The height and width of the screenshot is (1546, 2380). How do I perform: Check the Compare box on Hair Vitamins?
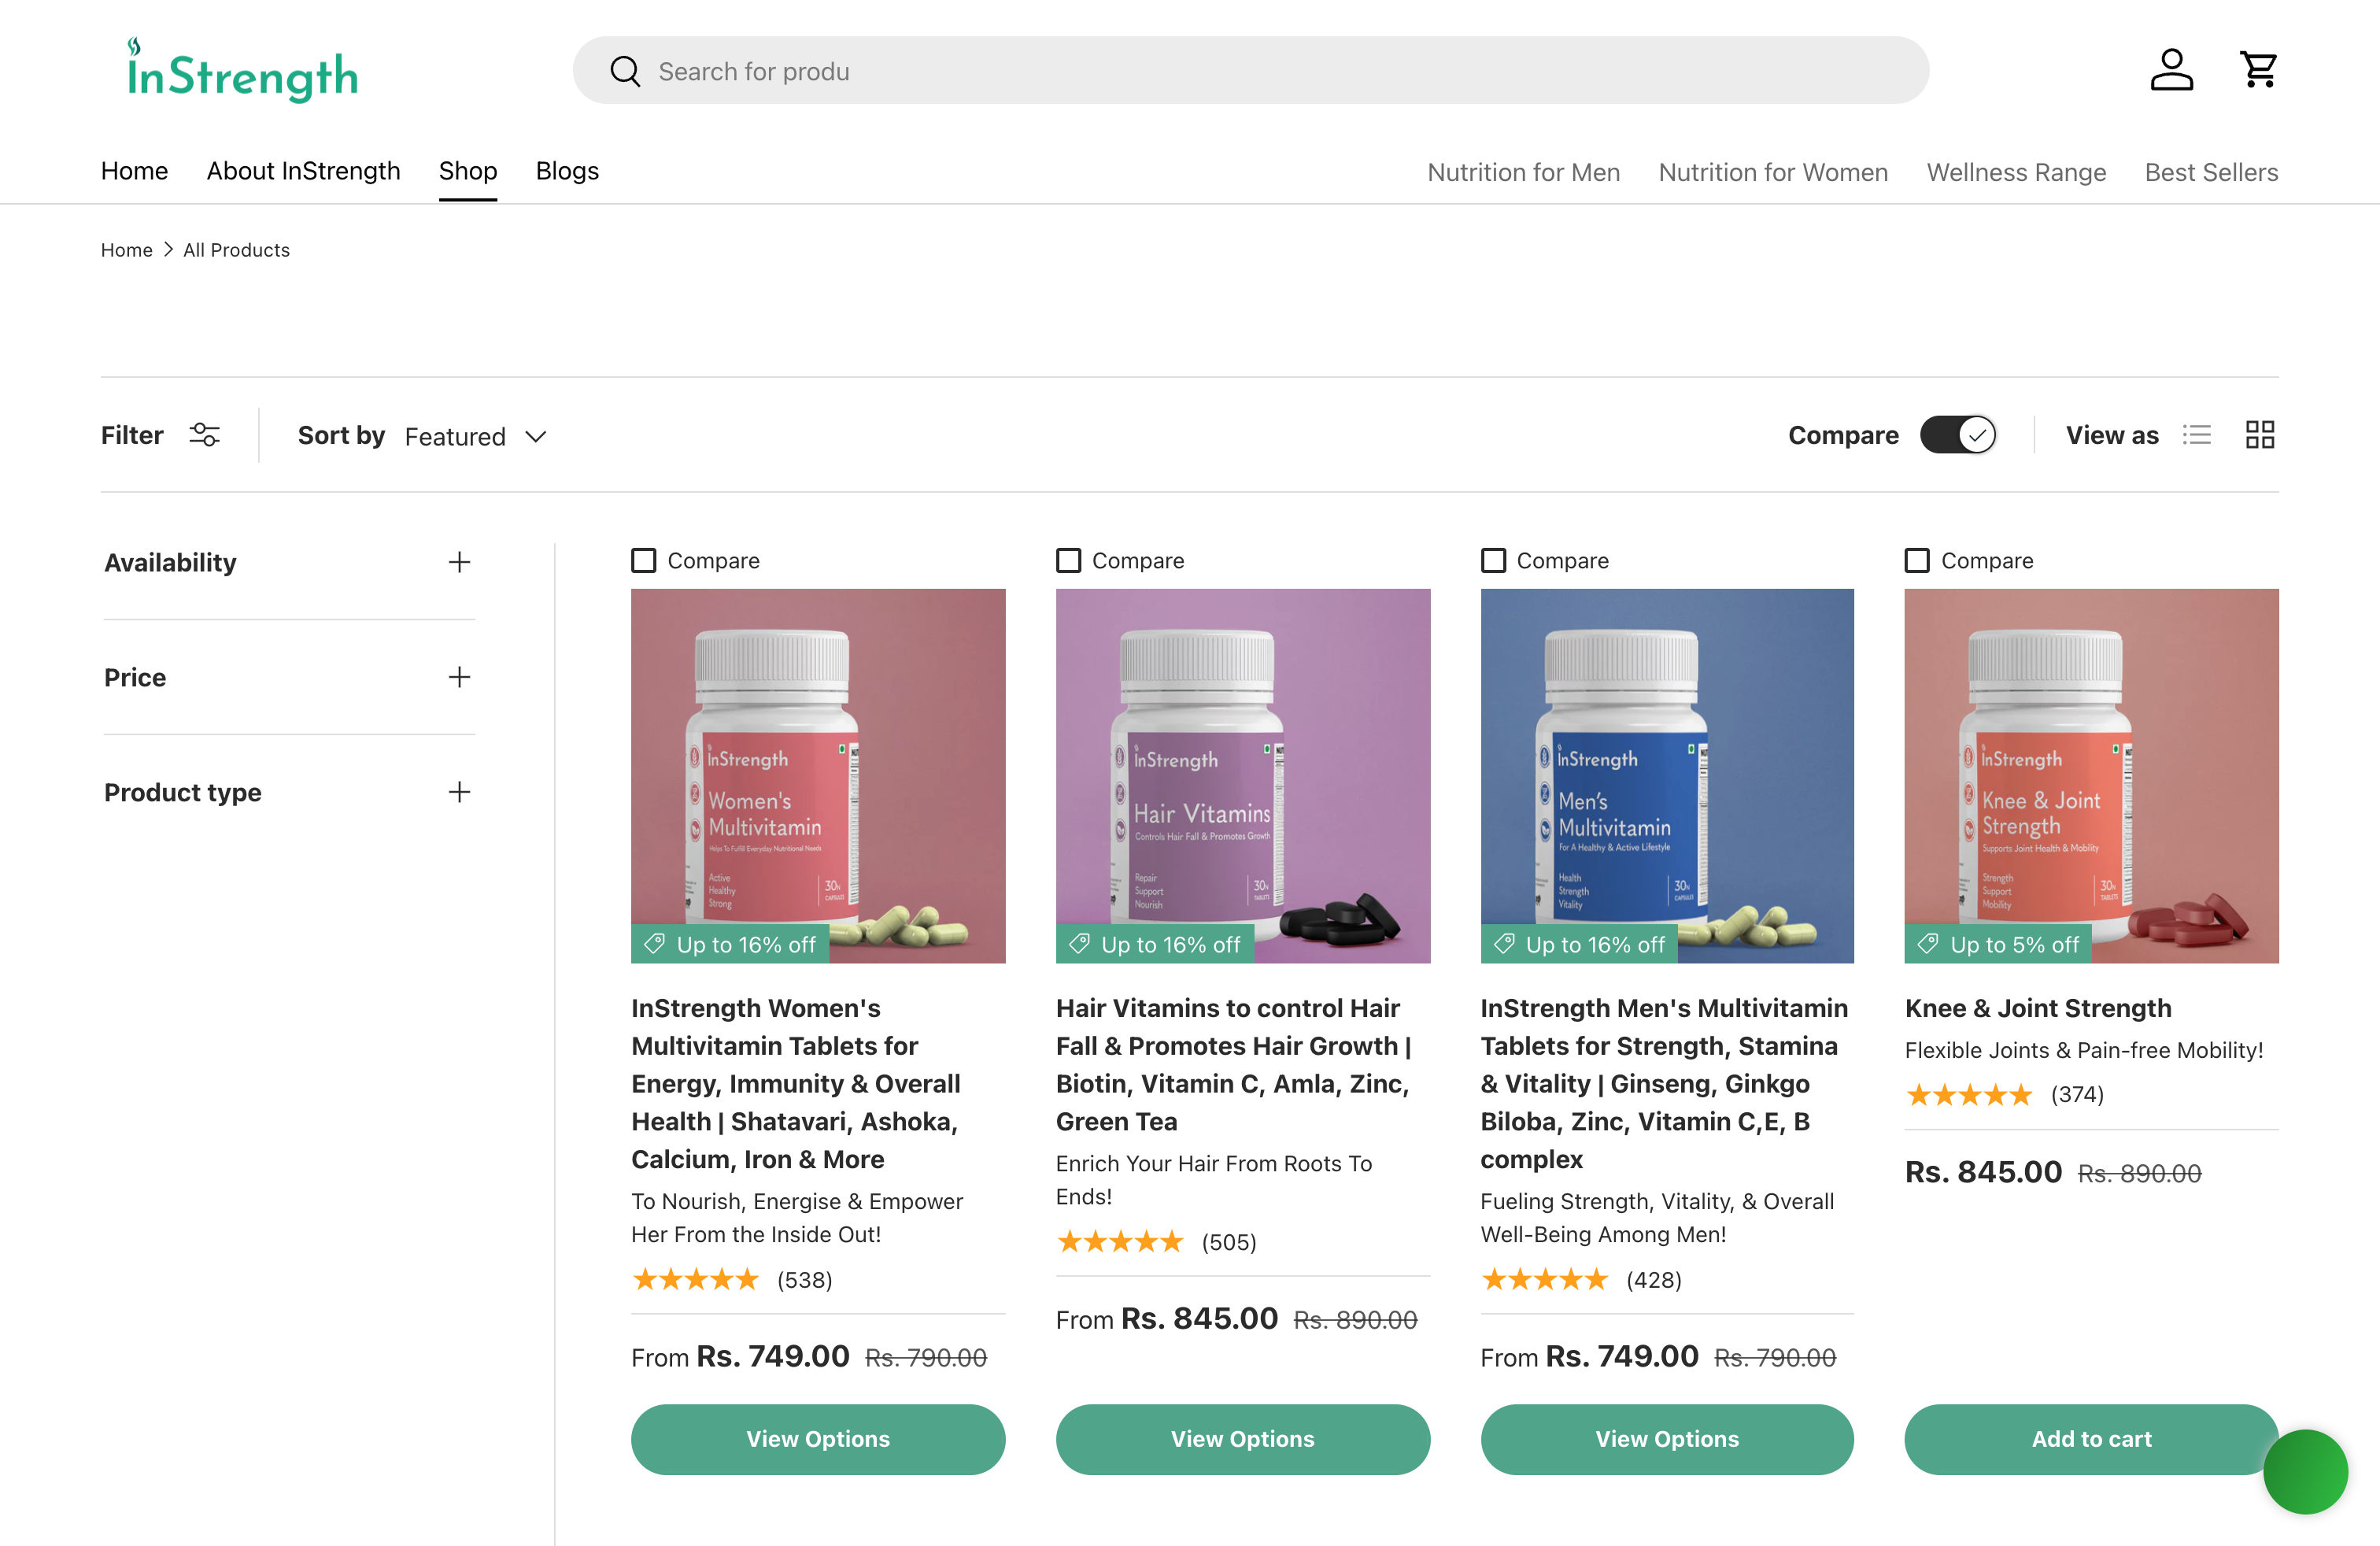click(1069, 560)
